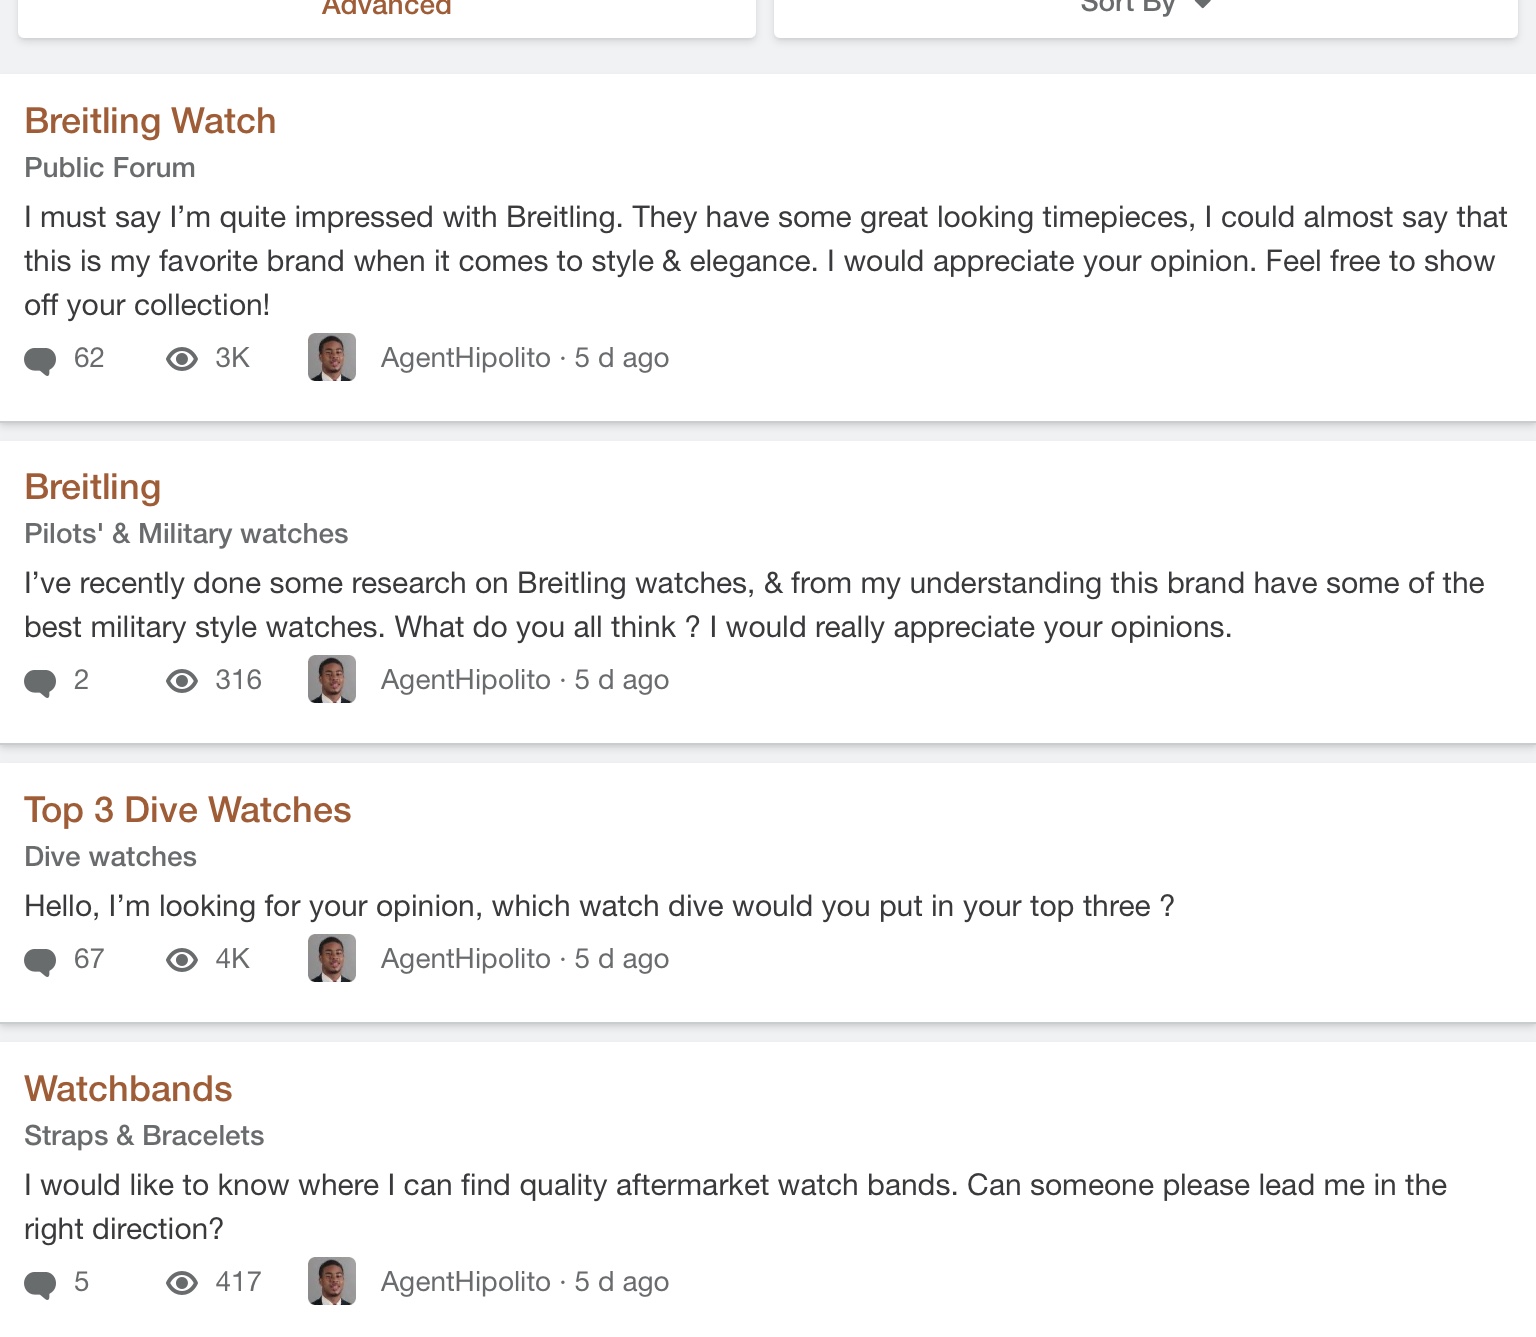
Task: Open the Top 3 Dive Watches thread
Action: click(187, 810)
